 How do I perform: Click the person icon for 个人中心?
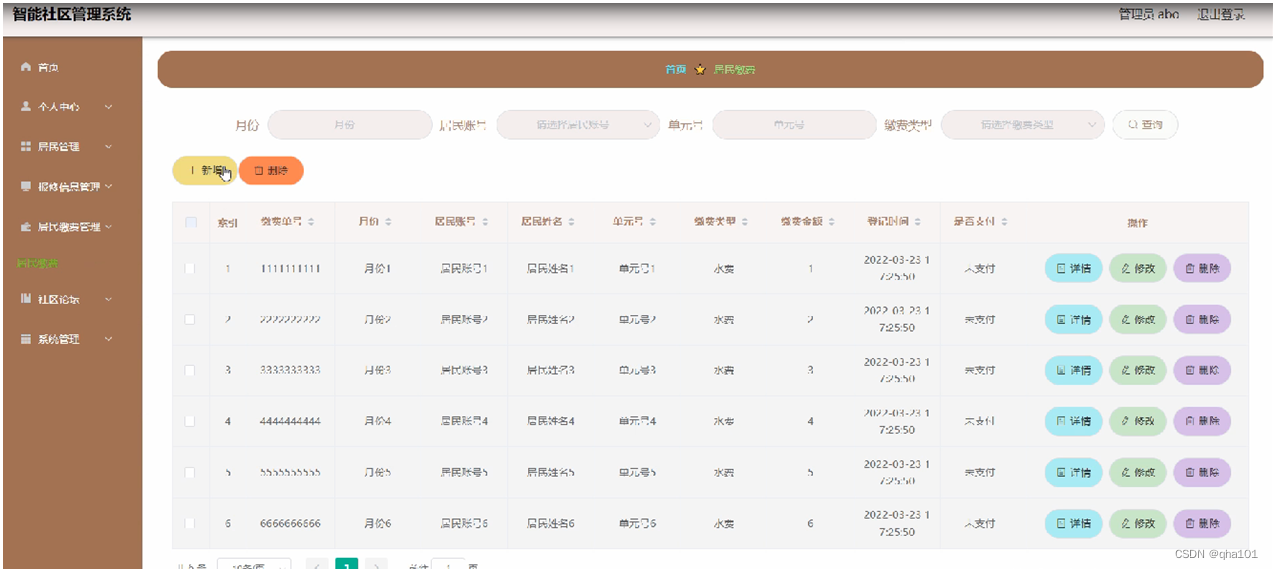click(x=27, y=106)
